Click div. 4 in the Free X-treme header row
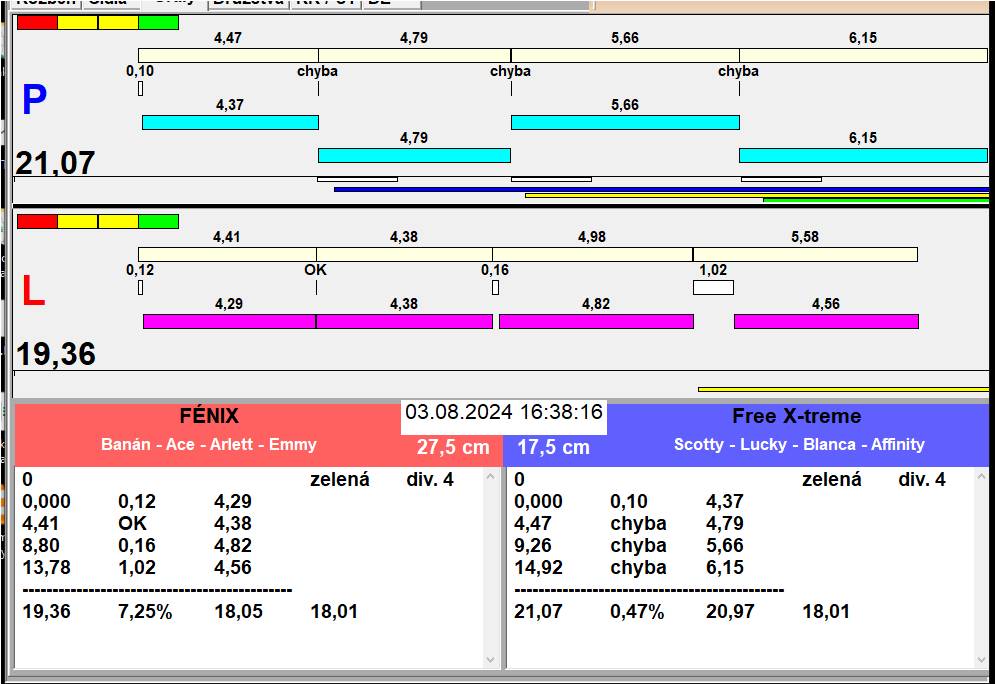Screen dimensions: 995x684 921,479
